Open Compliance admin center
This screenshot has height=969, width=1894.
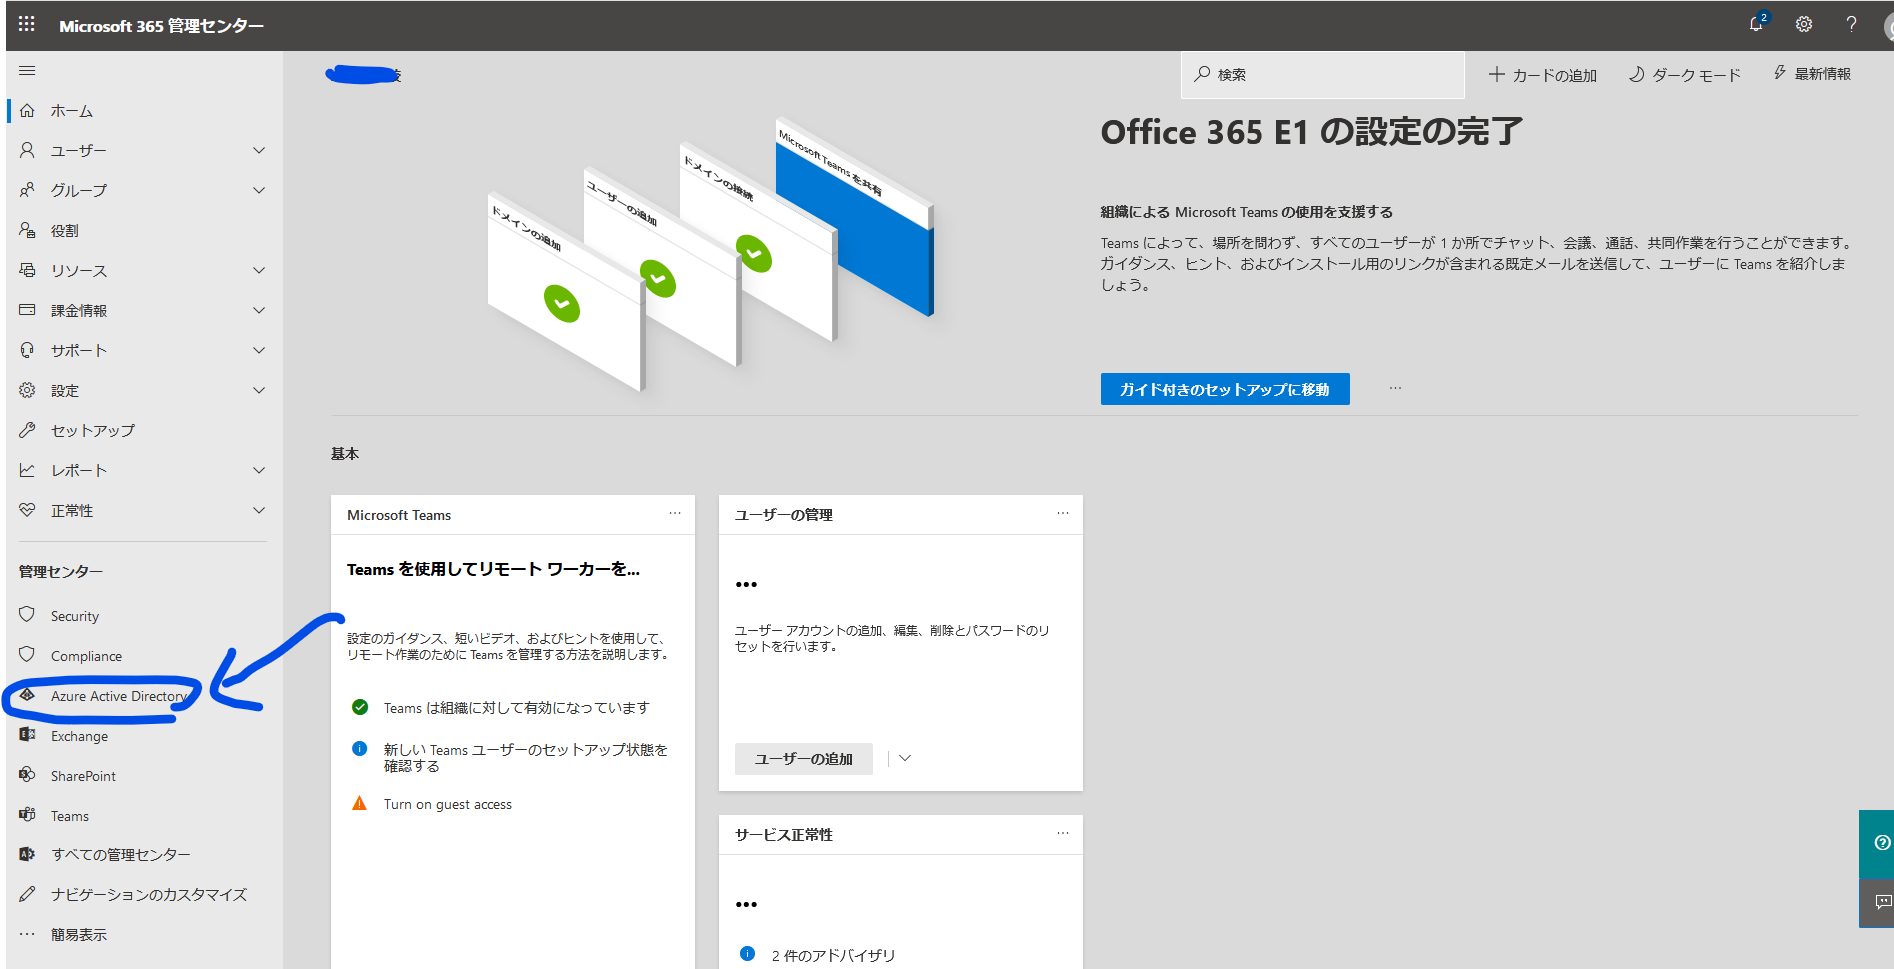tap(87, 656)
